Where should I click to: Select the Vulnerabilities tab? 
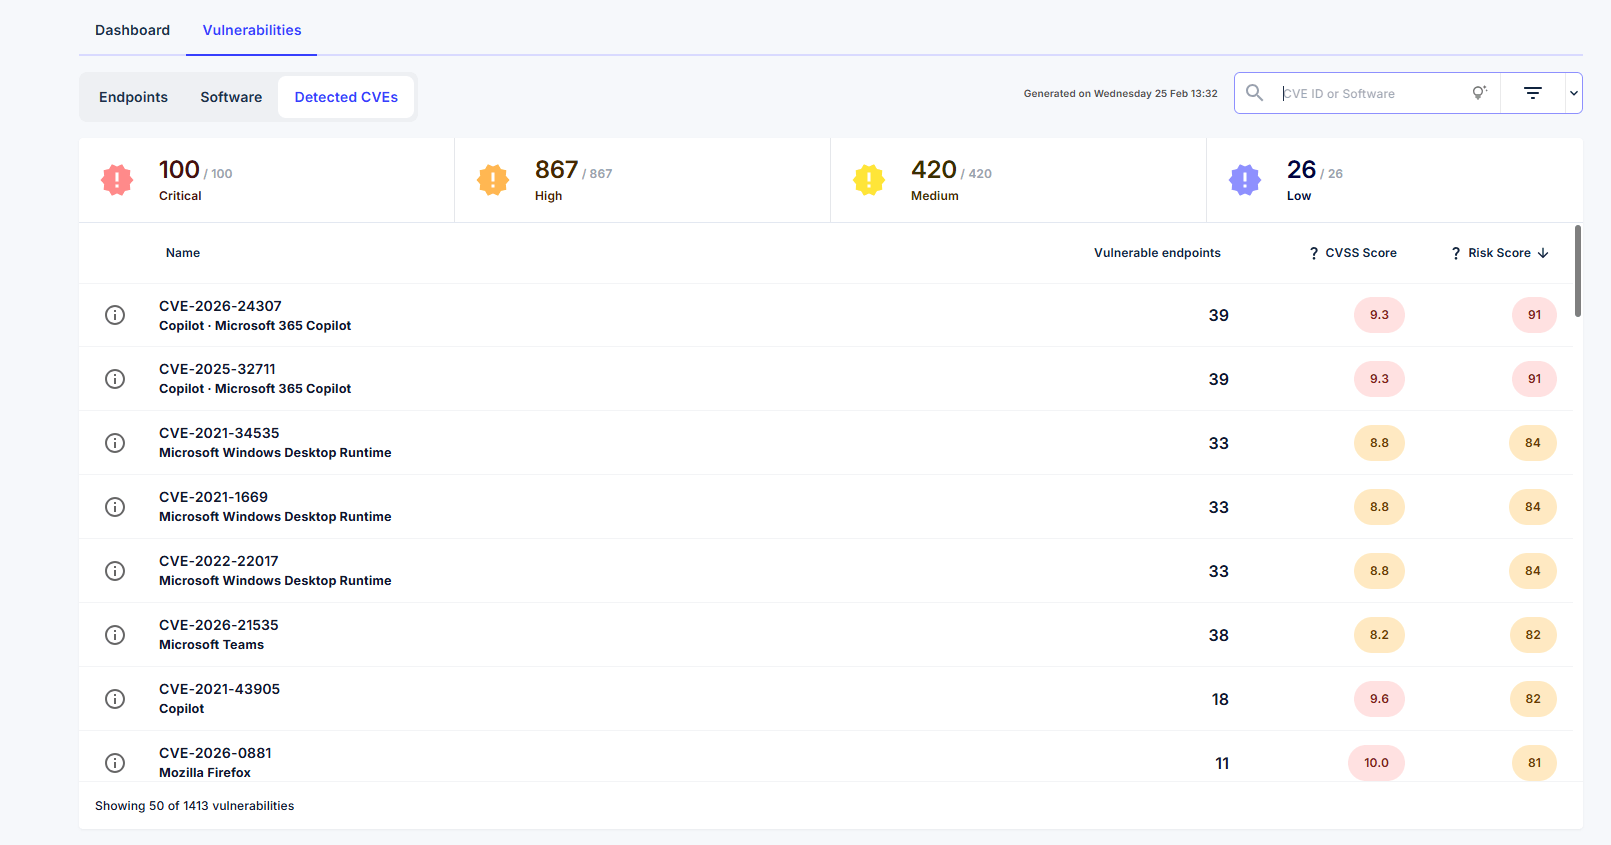coord(252,30)
